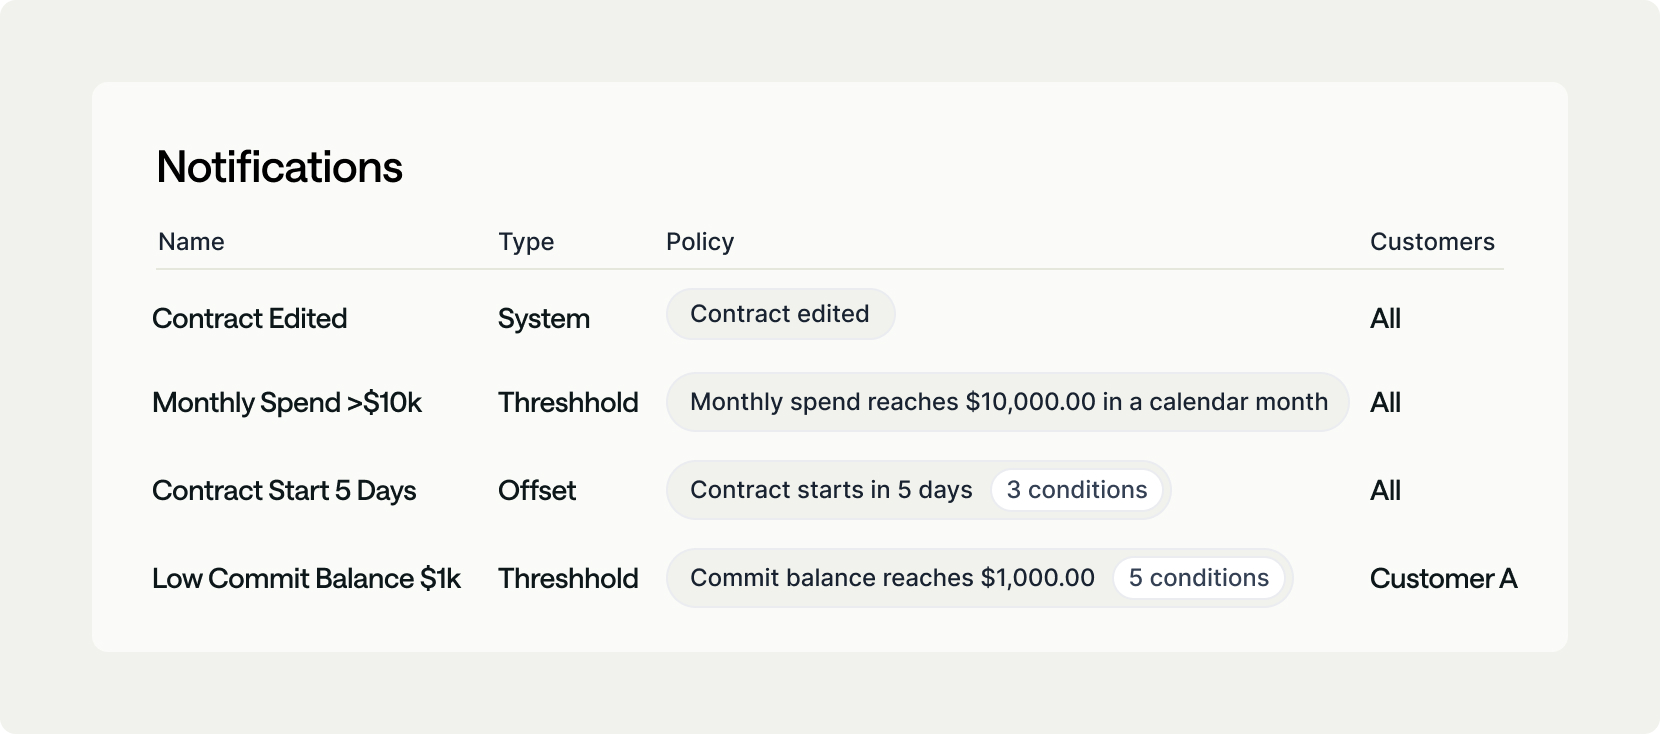Click System type for Contract Edited

point(544,319)
